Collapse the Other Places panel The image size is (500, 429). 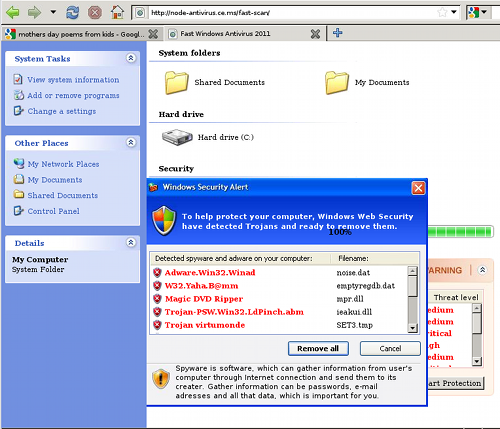pyautogui.click(x=131, y=142)
